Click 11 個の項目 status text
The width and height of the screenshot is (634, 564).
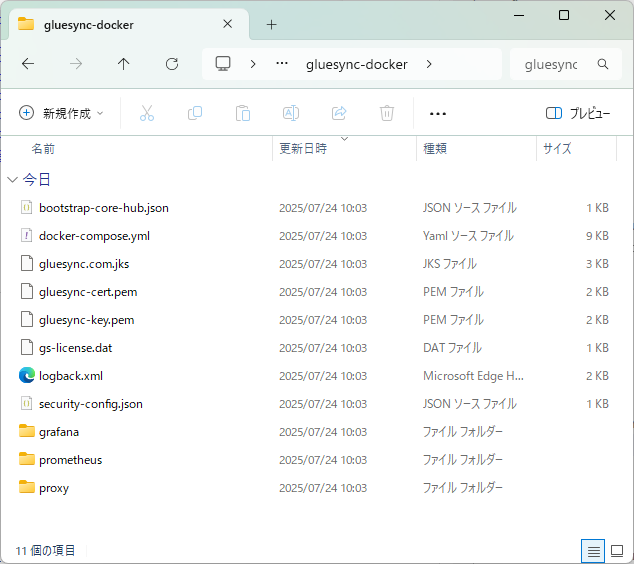click(x=45, y=551)
